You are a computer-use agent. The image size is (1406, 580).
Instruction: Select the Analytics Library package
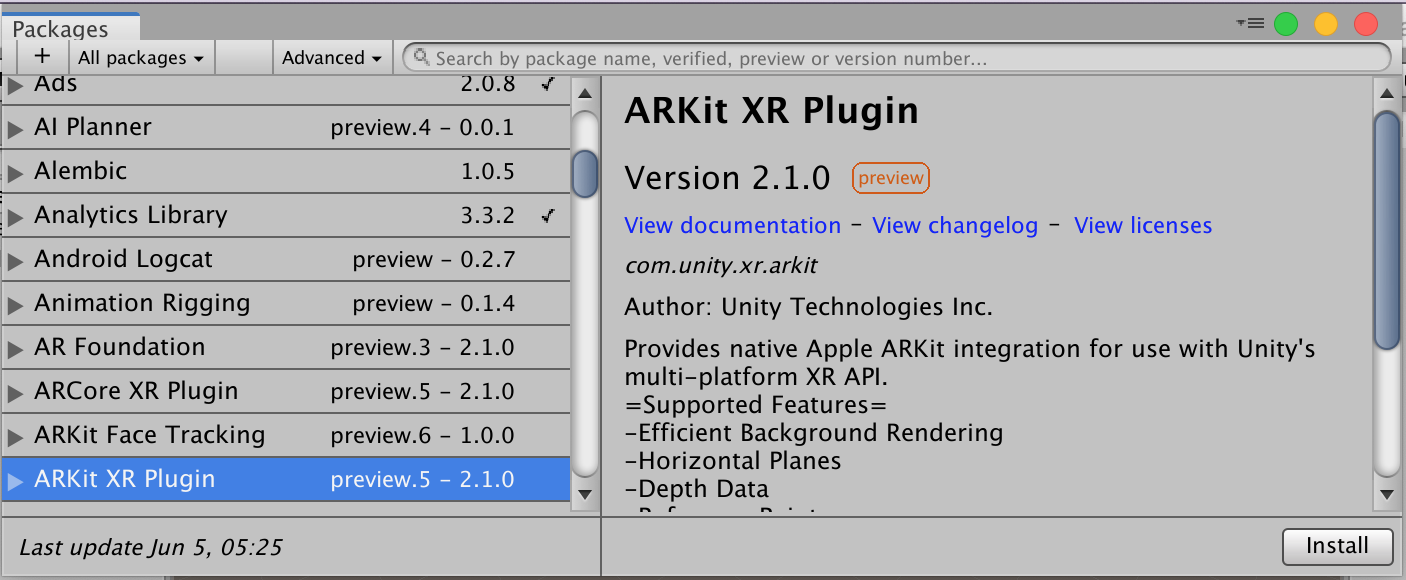click(x=286, y=215)
